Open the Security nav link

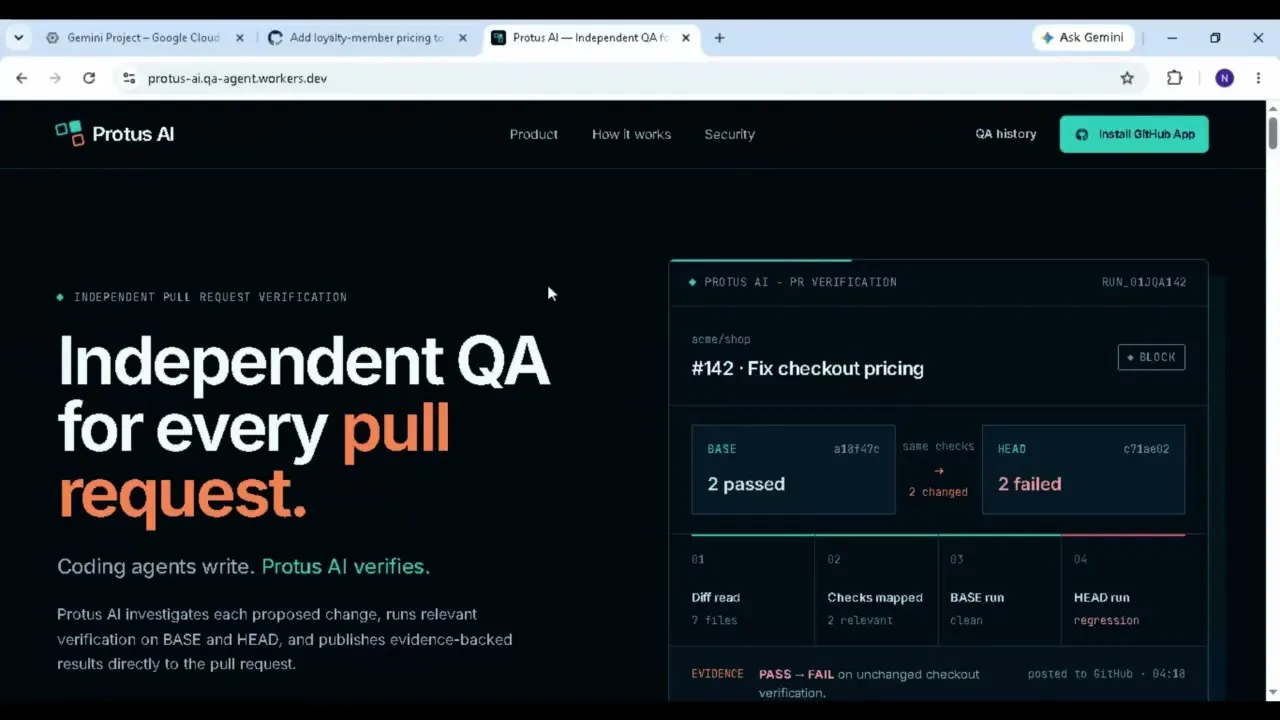[x=729, y=134]
